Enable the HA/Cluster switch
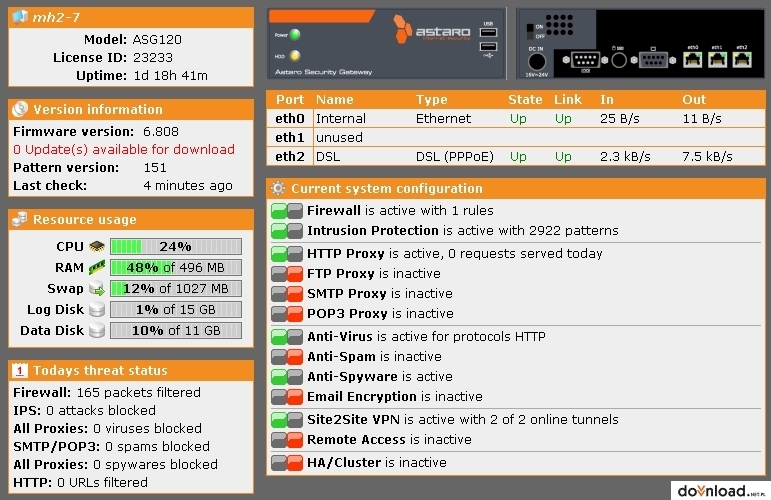This screenshot has width=771, height=500. click(x=287, y=463)
